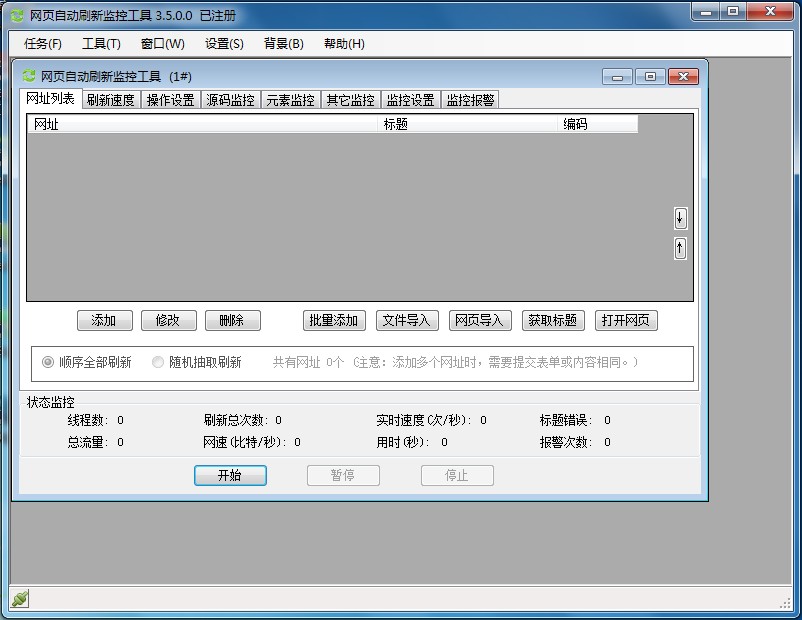Click the 状态监控 group label
Screen dimensions: 802x620
[51, 402]
